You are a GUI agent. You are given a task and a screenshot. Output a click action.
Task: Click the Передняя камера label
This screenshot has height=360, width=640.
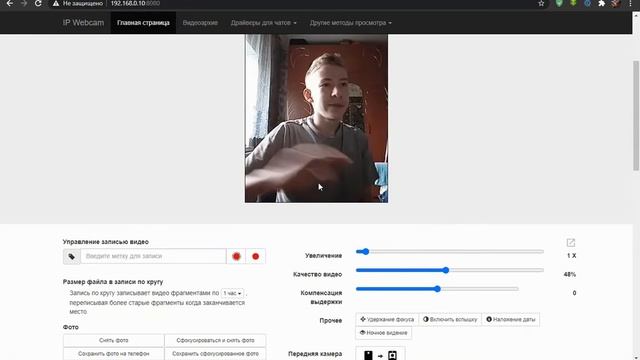[315, 354]
